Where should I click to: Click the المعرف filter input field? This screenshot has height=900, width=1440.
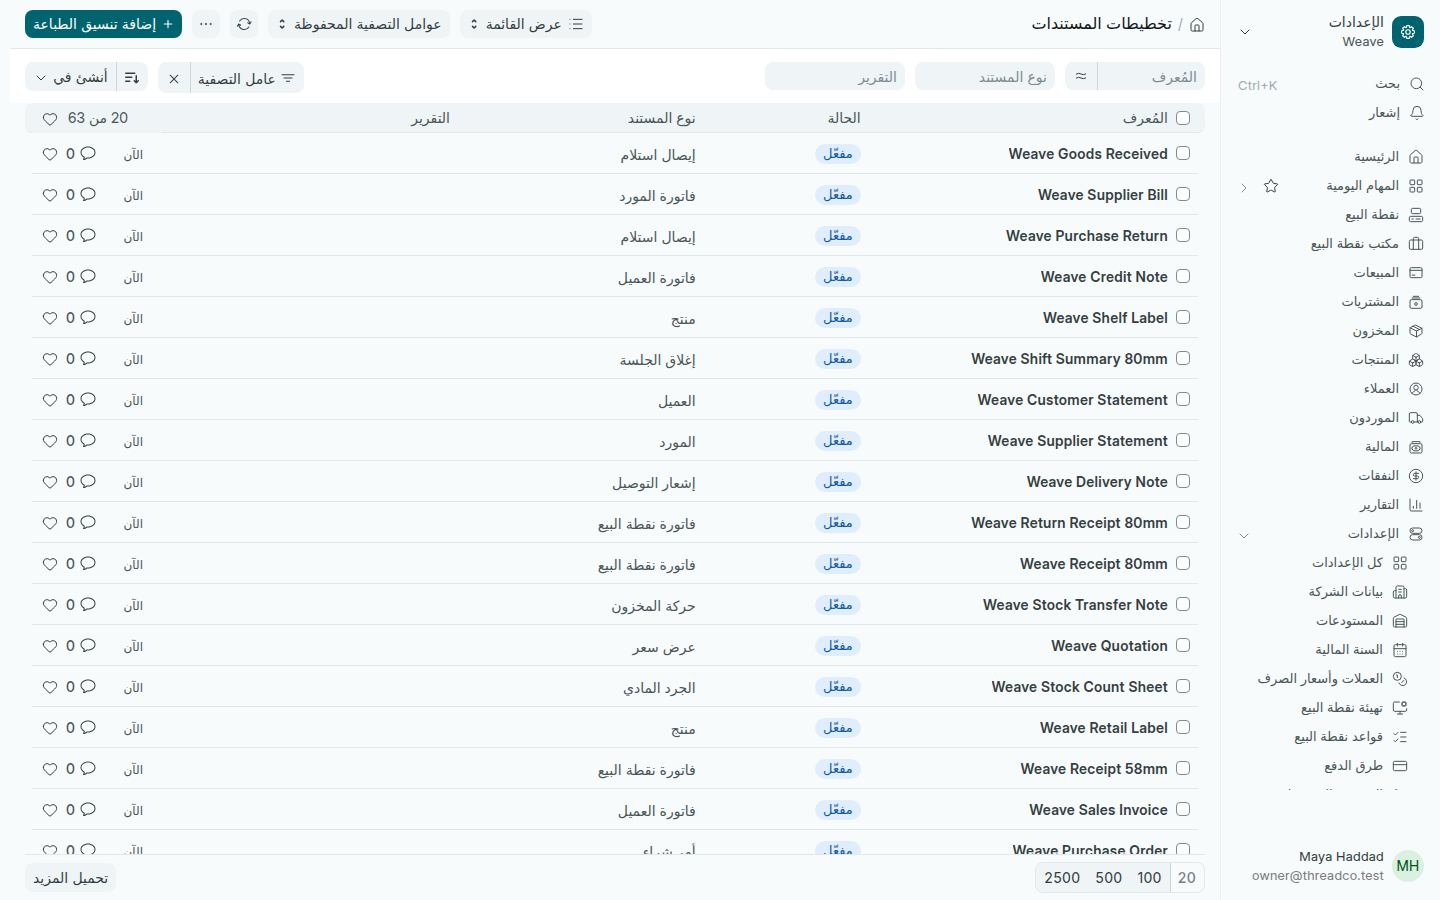coord(1151,76)
